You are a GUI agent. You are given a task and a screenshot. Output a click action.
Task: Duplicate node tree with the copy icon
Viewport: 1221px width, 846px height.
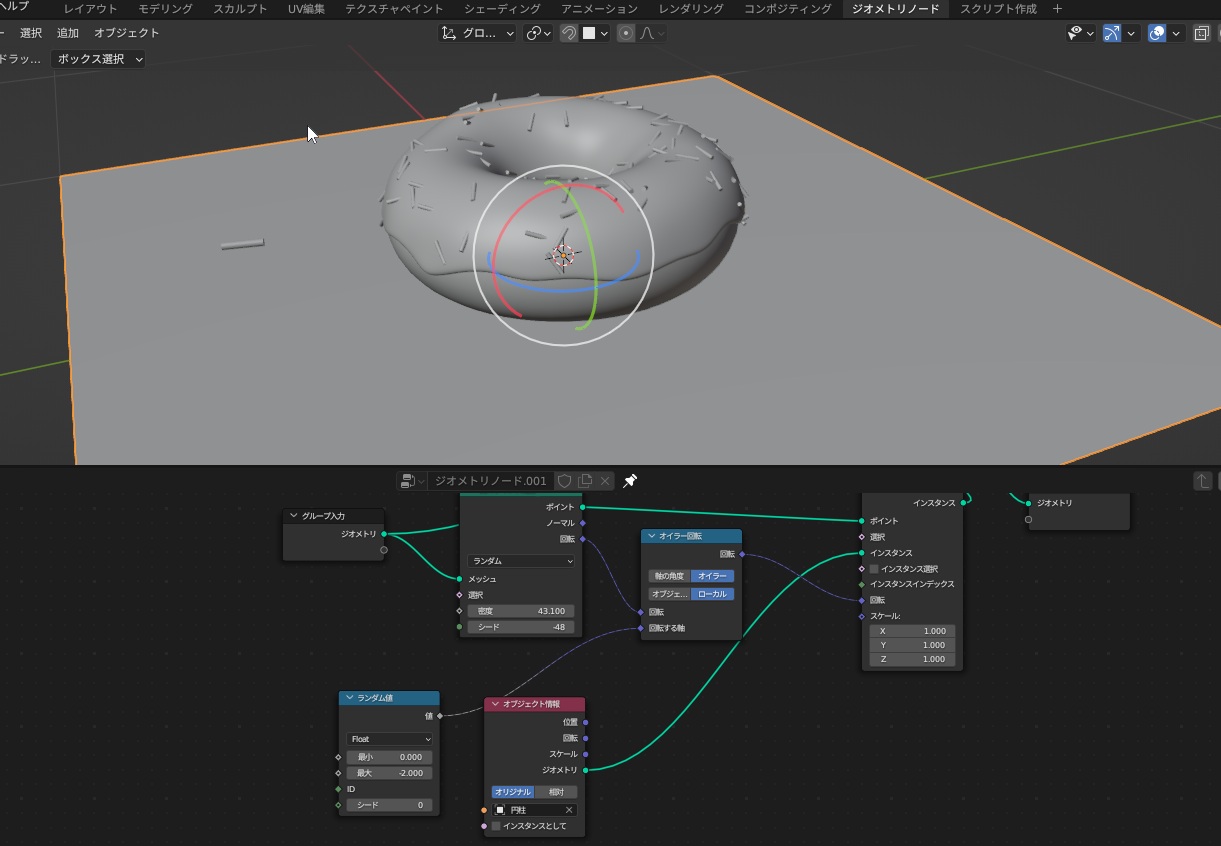(x=586, y=481)
